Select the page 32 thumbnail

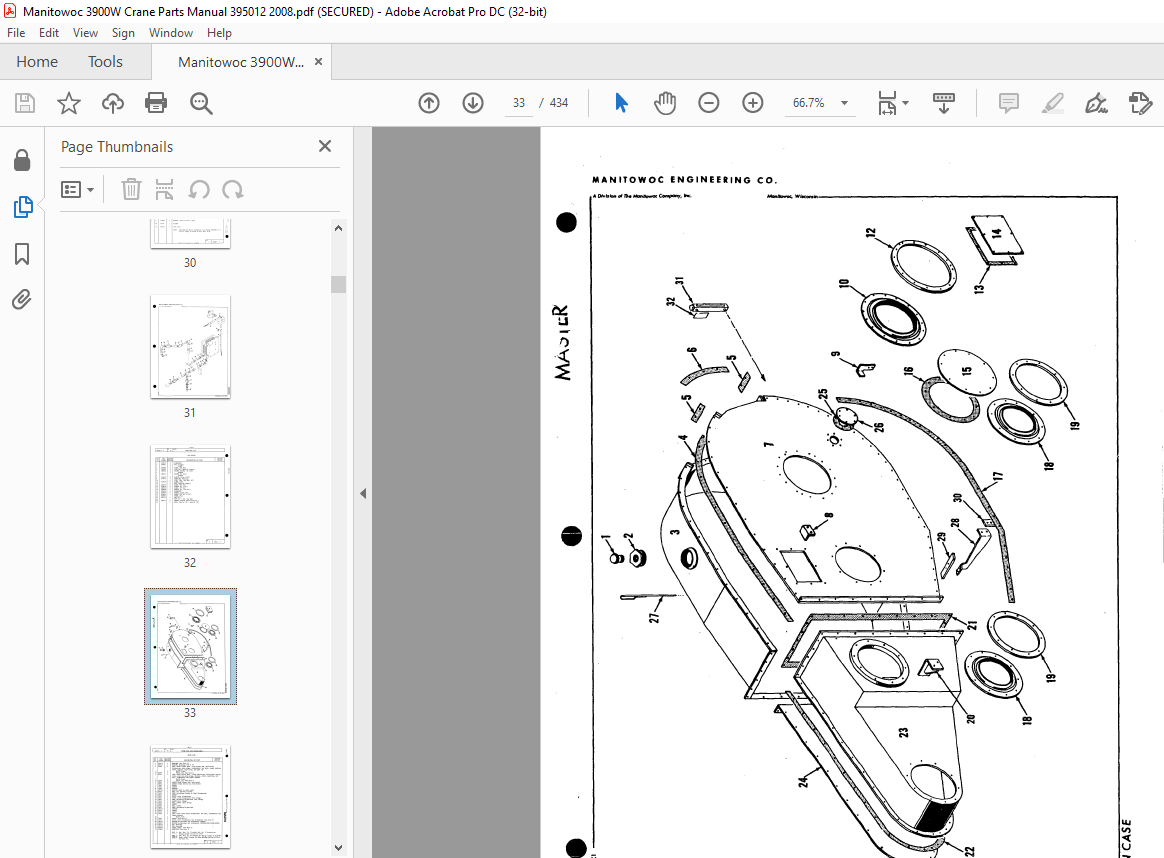coord(191,497)
